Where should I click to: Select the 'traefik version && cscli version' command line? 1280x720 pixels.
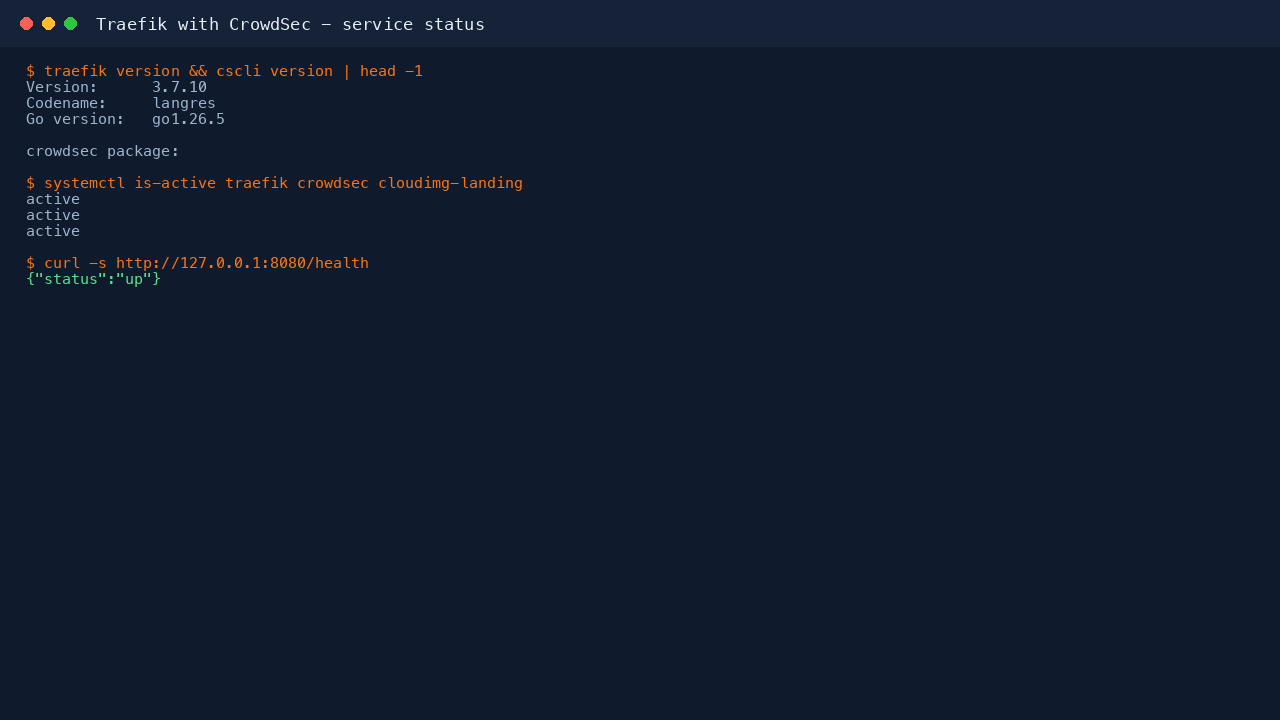pyautogui.click(x=224, y=71)
